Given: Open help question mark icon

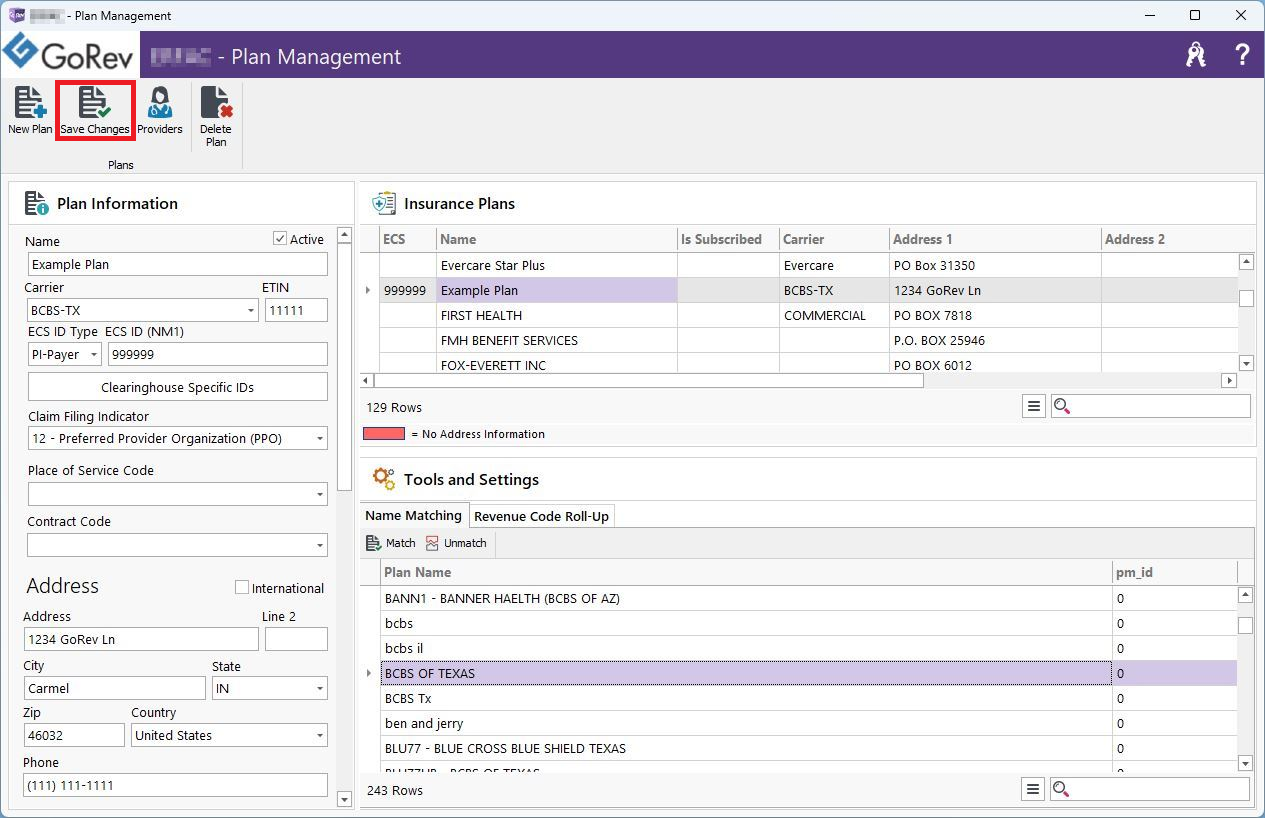Looking at the screenshot, I should pyautogui.click(x=1242, y=55).
